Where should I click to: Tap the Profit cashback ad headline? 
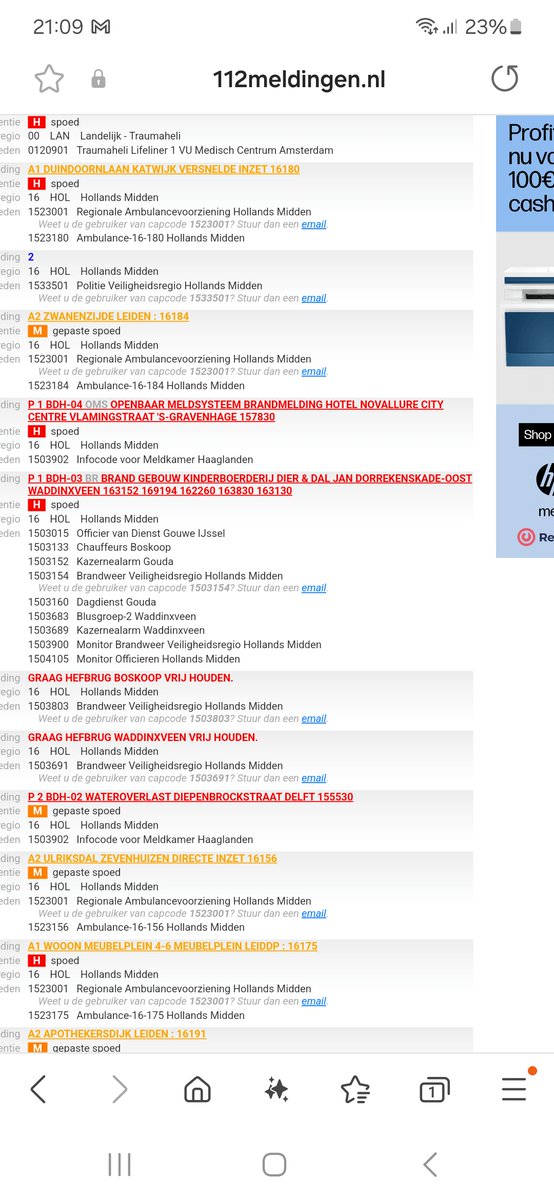click(x=530, y=168)
